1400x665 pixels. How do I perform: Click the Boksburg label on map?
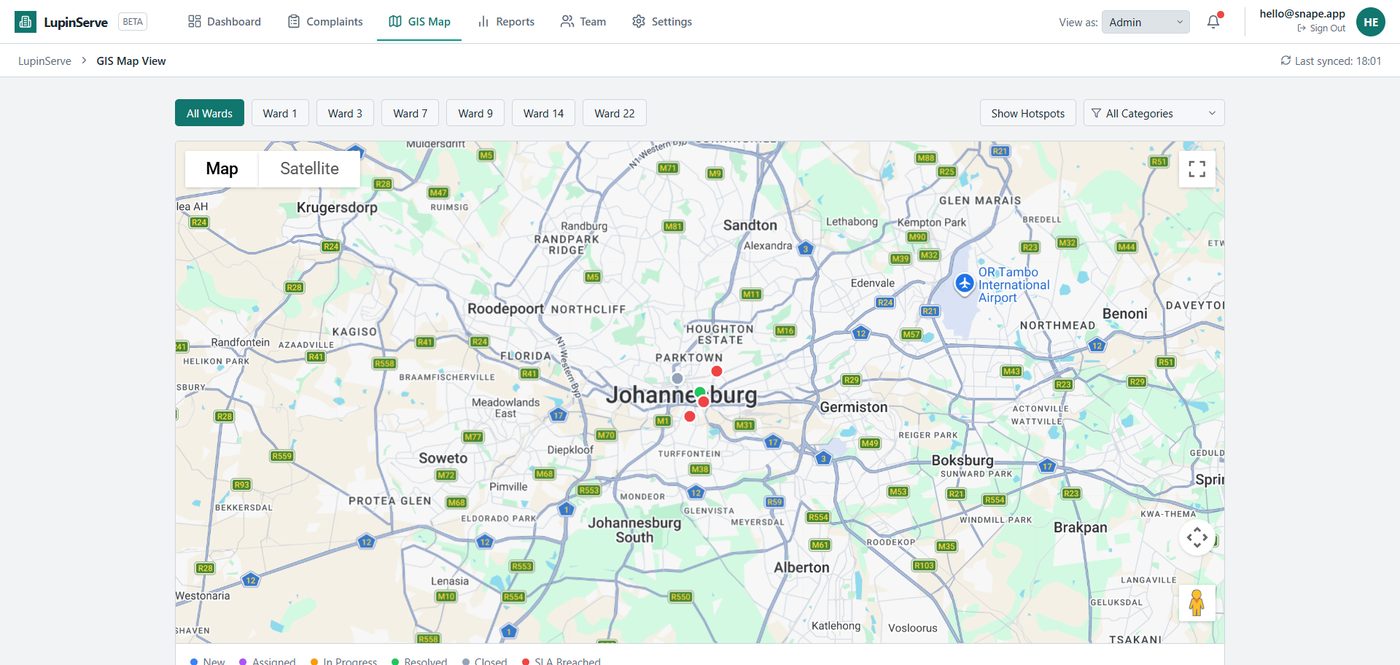(963, 461)
